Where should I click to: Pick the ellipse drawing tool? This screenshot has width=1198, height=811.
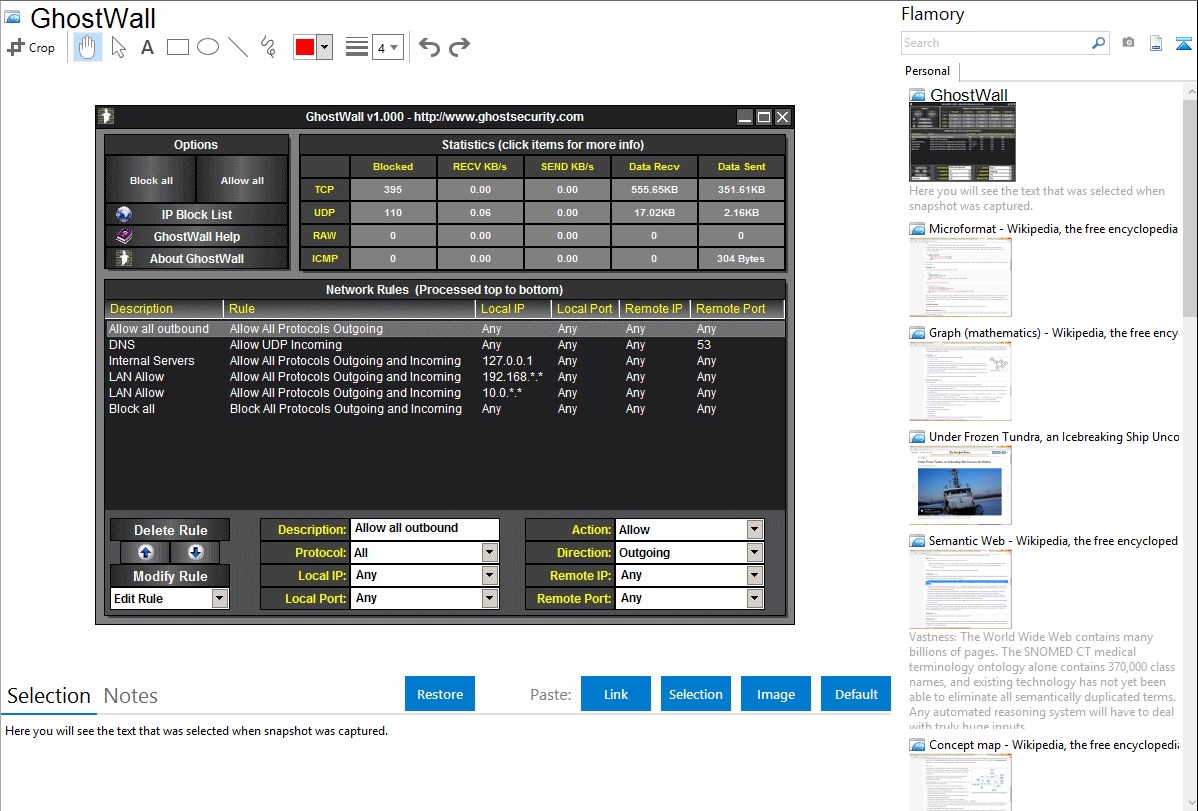pyautogui.click(x=208, y=47)
